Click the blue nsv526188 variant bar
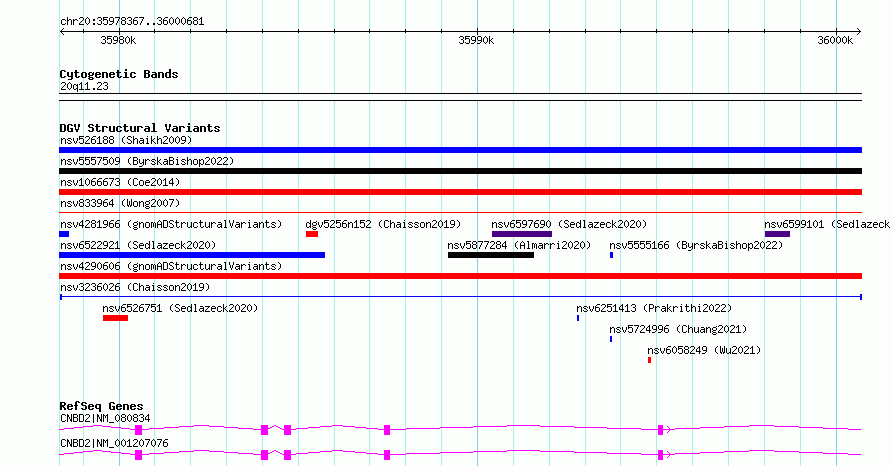Image resolution: width=890 pixels, height=466 pixels. (460, 150)
